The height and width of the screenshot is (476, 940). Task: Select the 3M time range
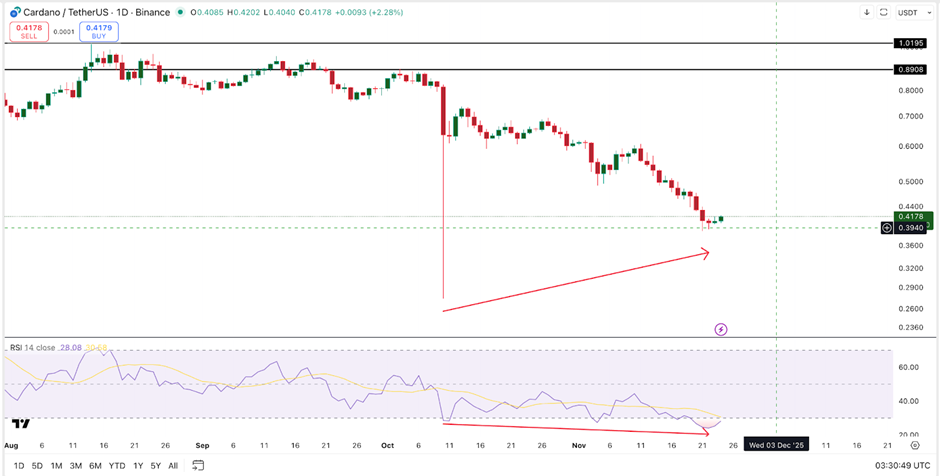coord(76,466)
